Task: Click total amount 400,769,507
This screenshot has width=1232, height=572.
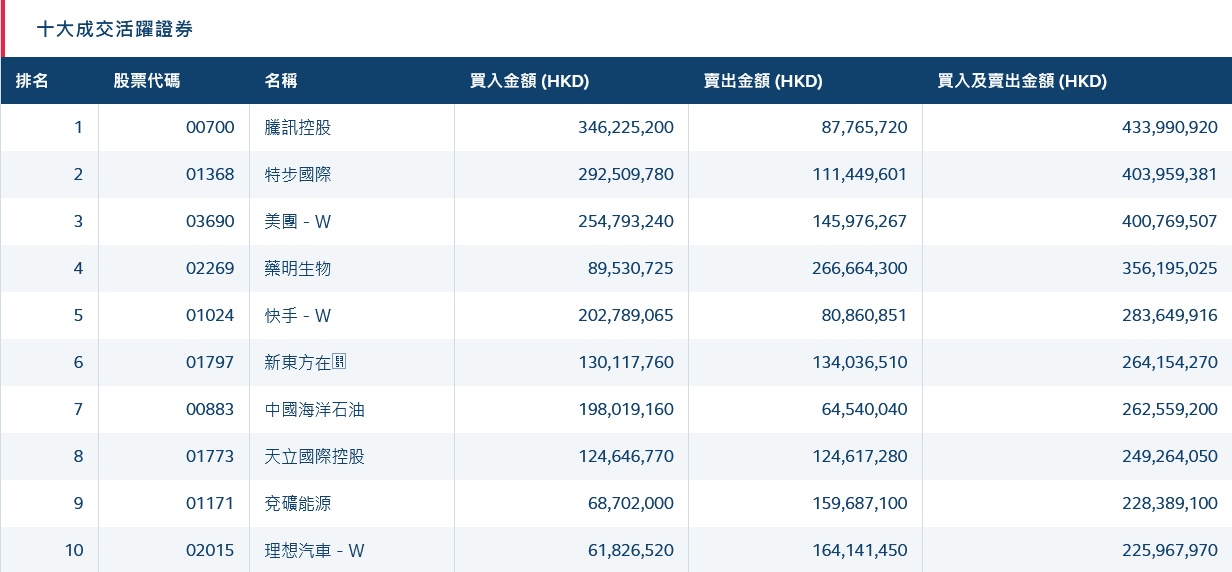Action: 1170,221
